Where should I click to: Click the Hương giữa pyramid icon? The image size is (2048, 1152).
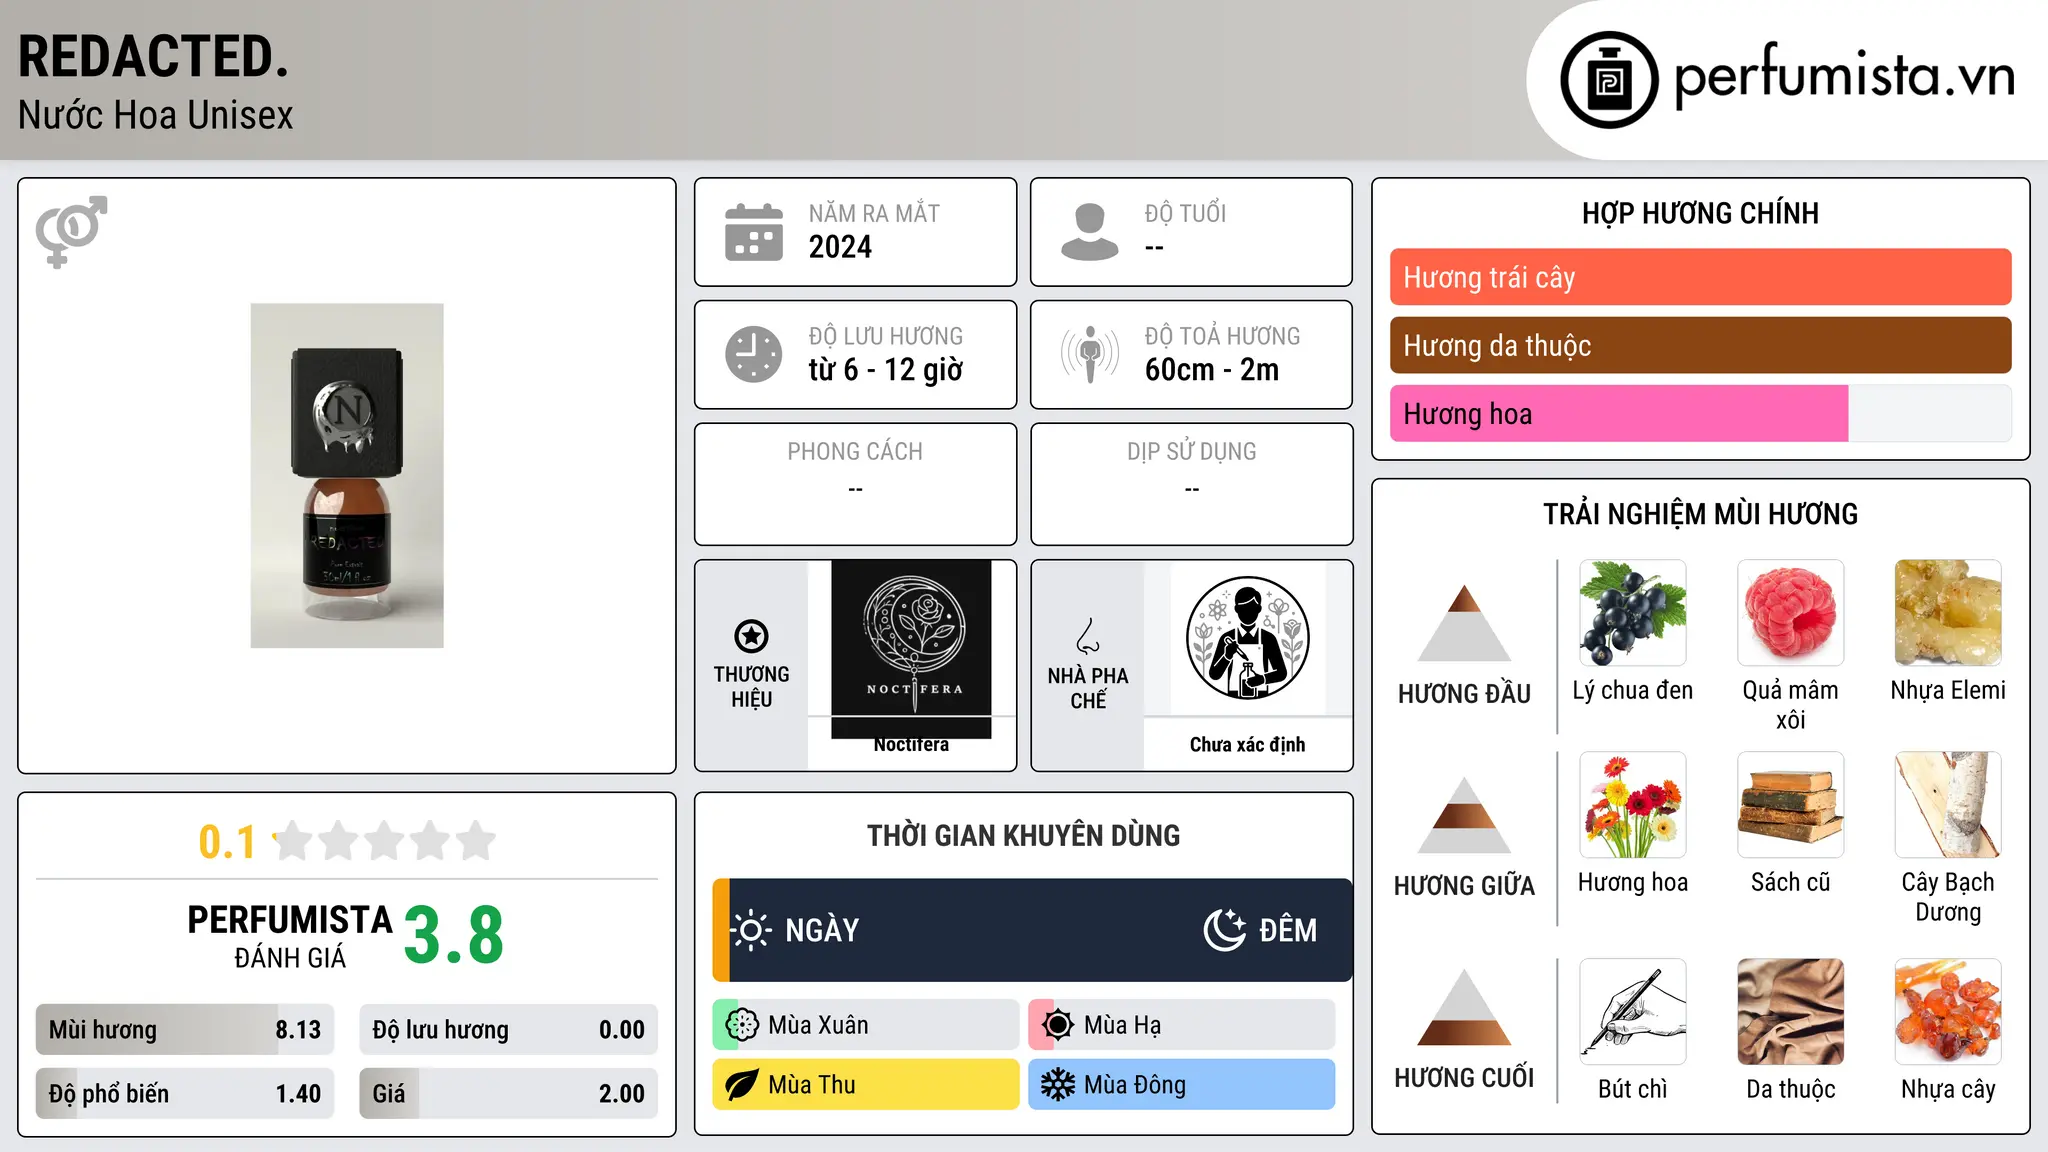1464,815
